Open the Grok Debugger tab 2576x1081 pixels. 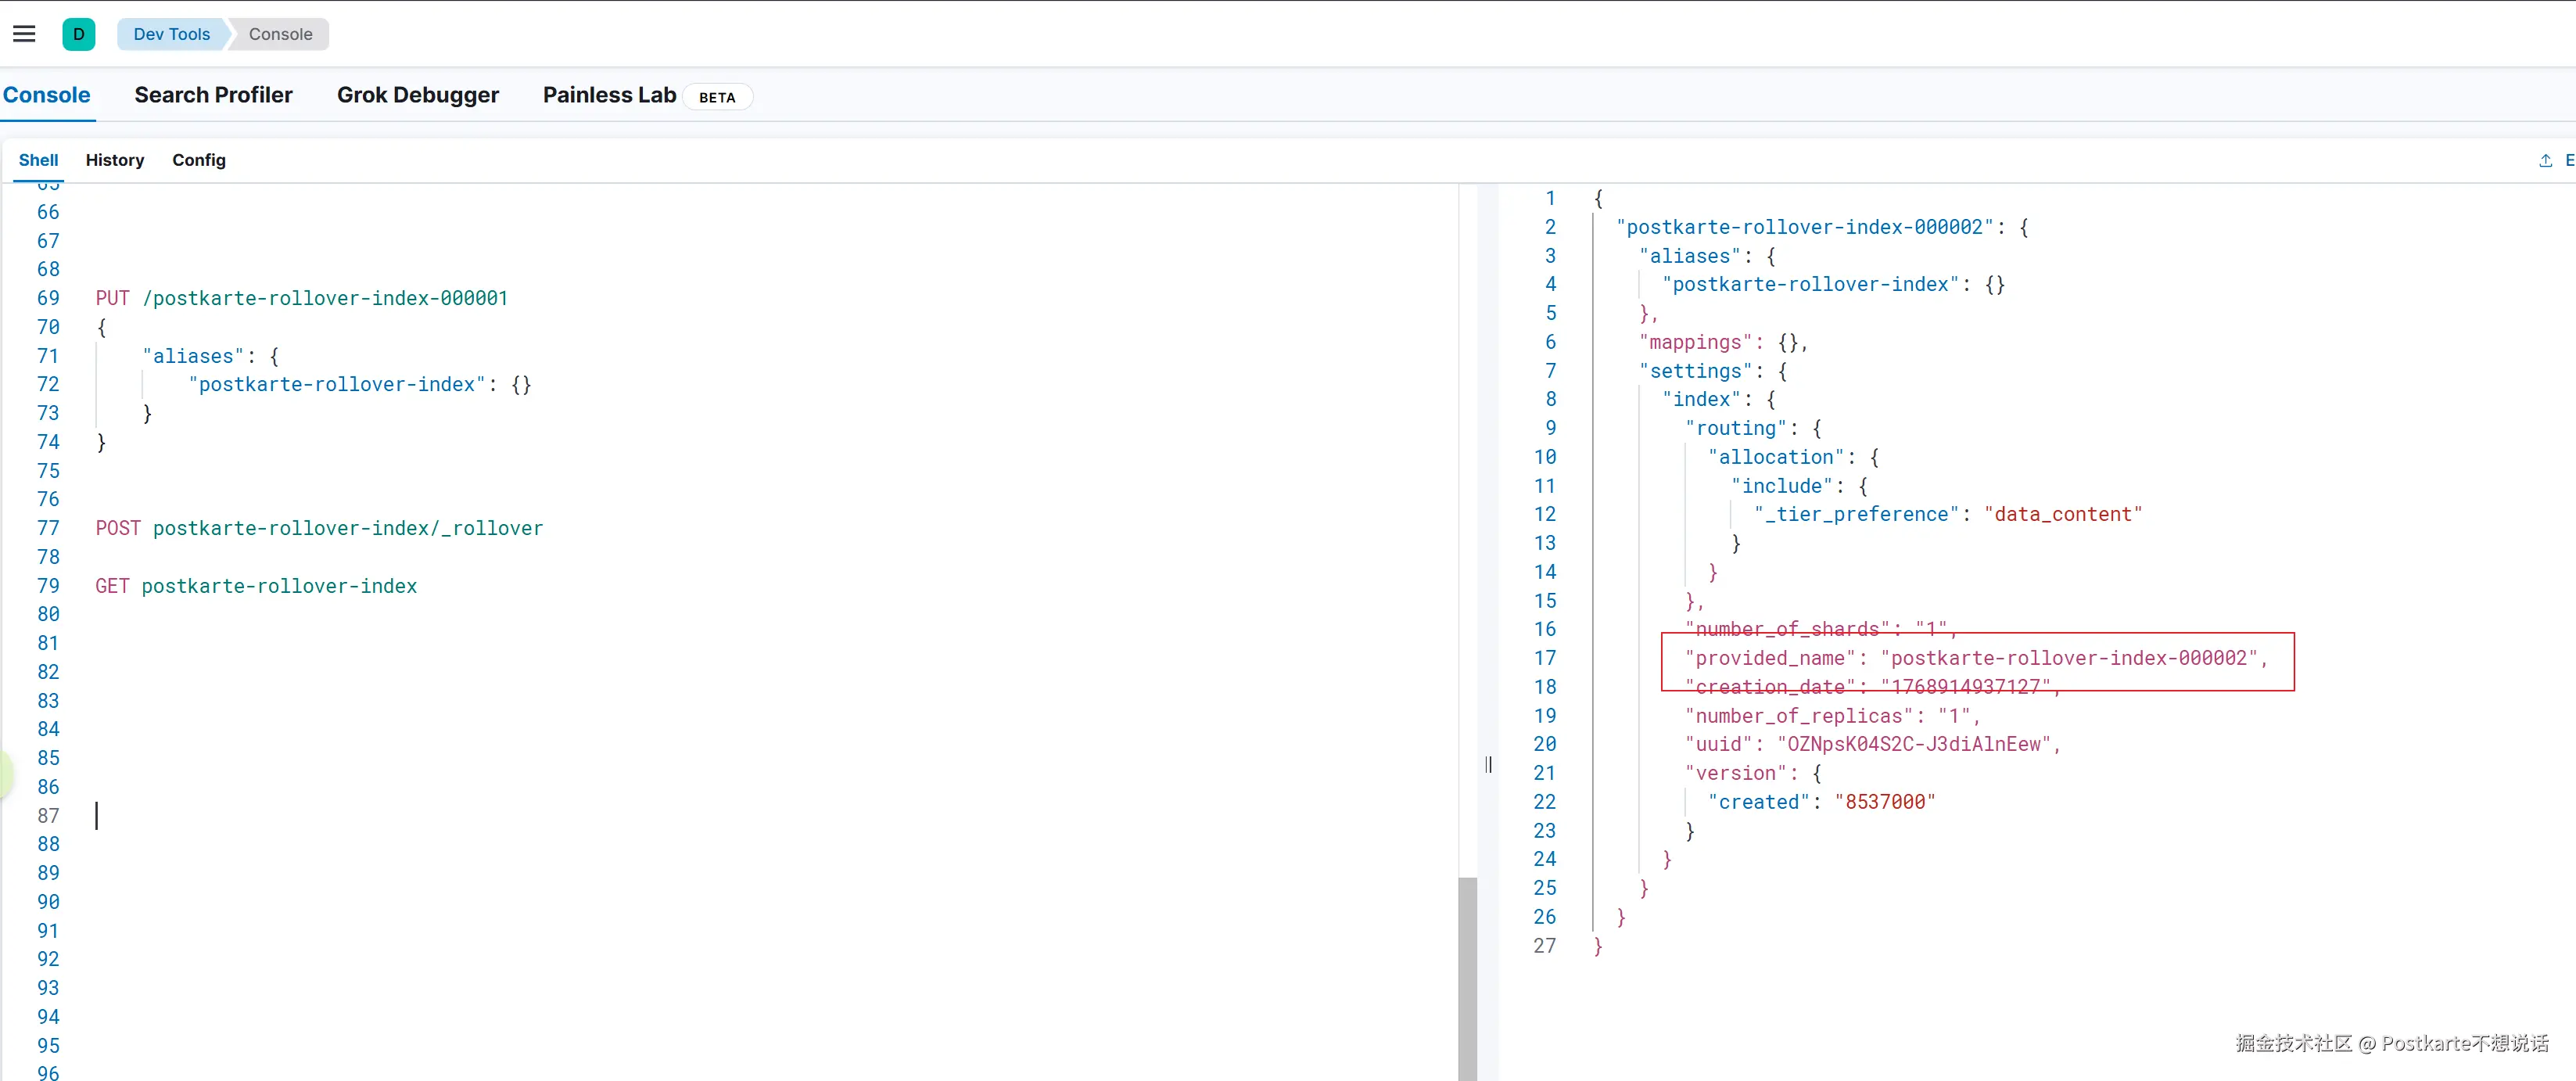click(417, 95)
